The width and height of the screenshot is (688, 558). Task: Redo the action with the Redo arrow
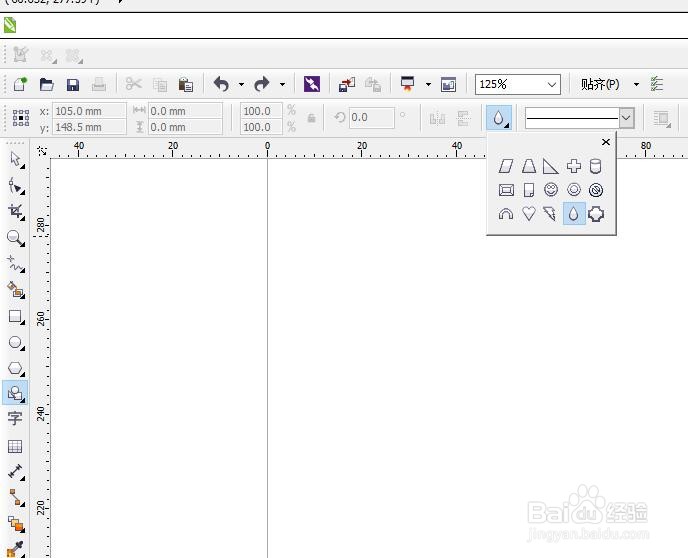coord(262,84)
